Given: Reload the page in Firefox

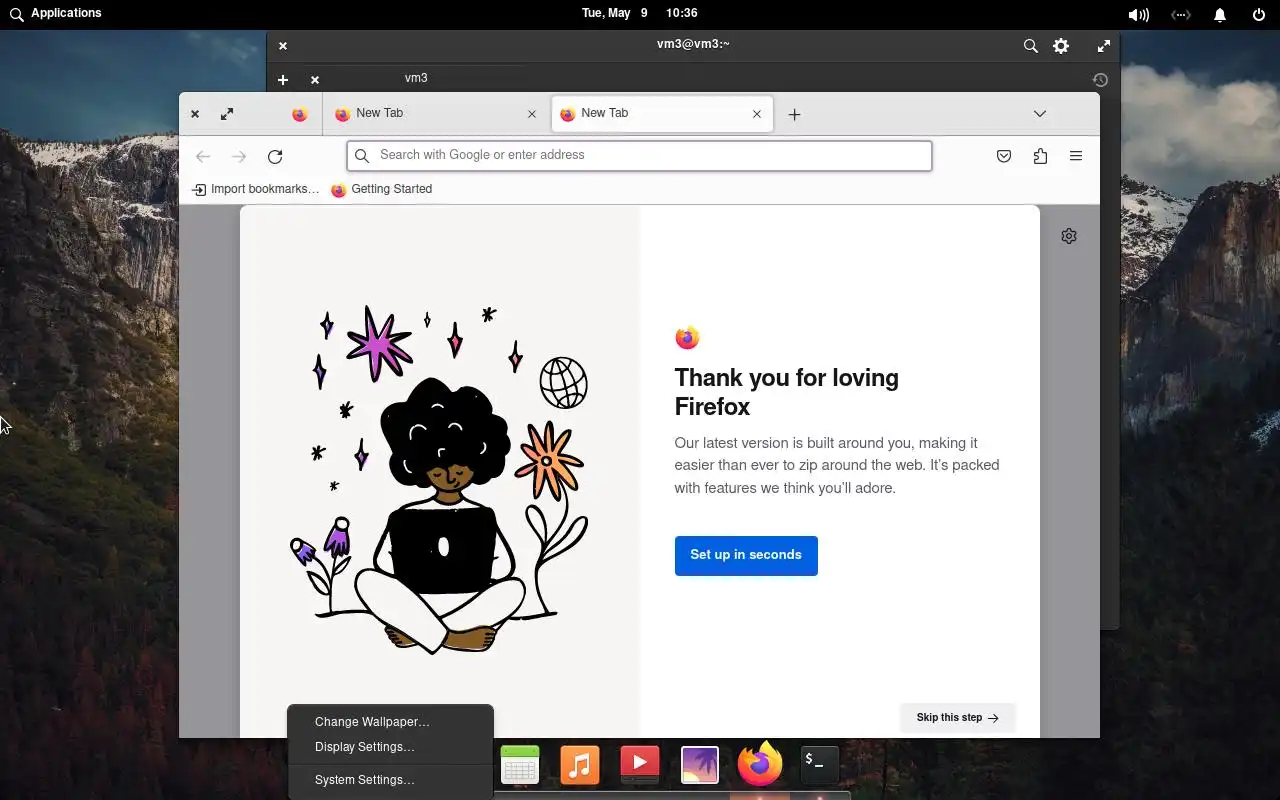Looking at the screenshot, I should pyautogui.click(x=275, y=156).
